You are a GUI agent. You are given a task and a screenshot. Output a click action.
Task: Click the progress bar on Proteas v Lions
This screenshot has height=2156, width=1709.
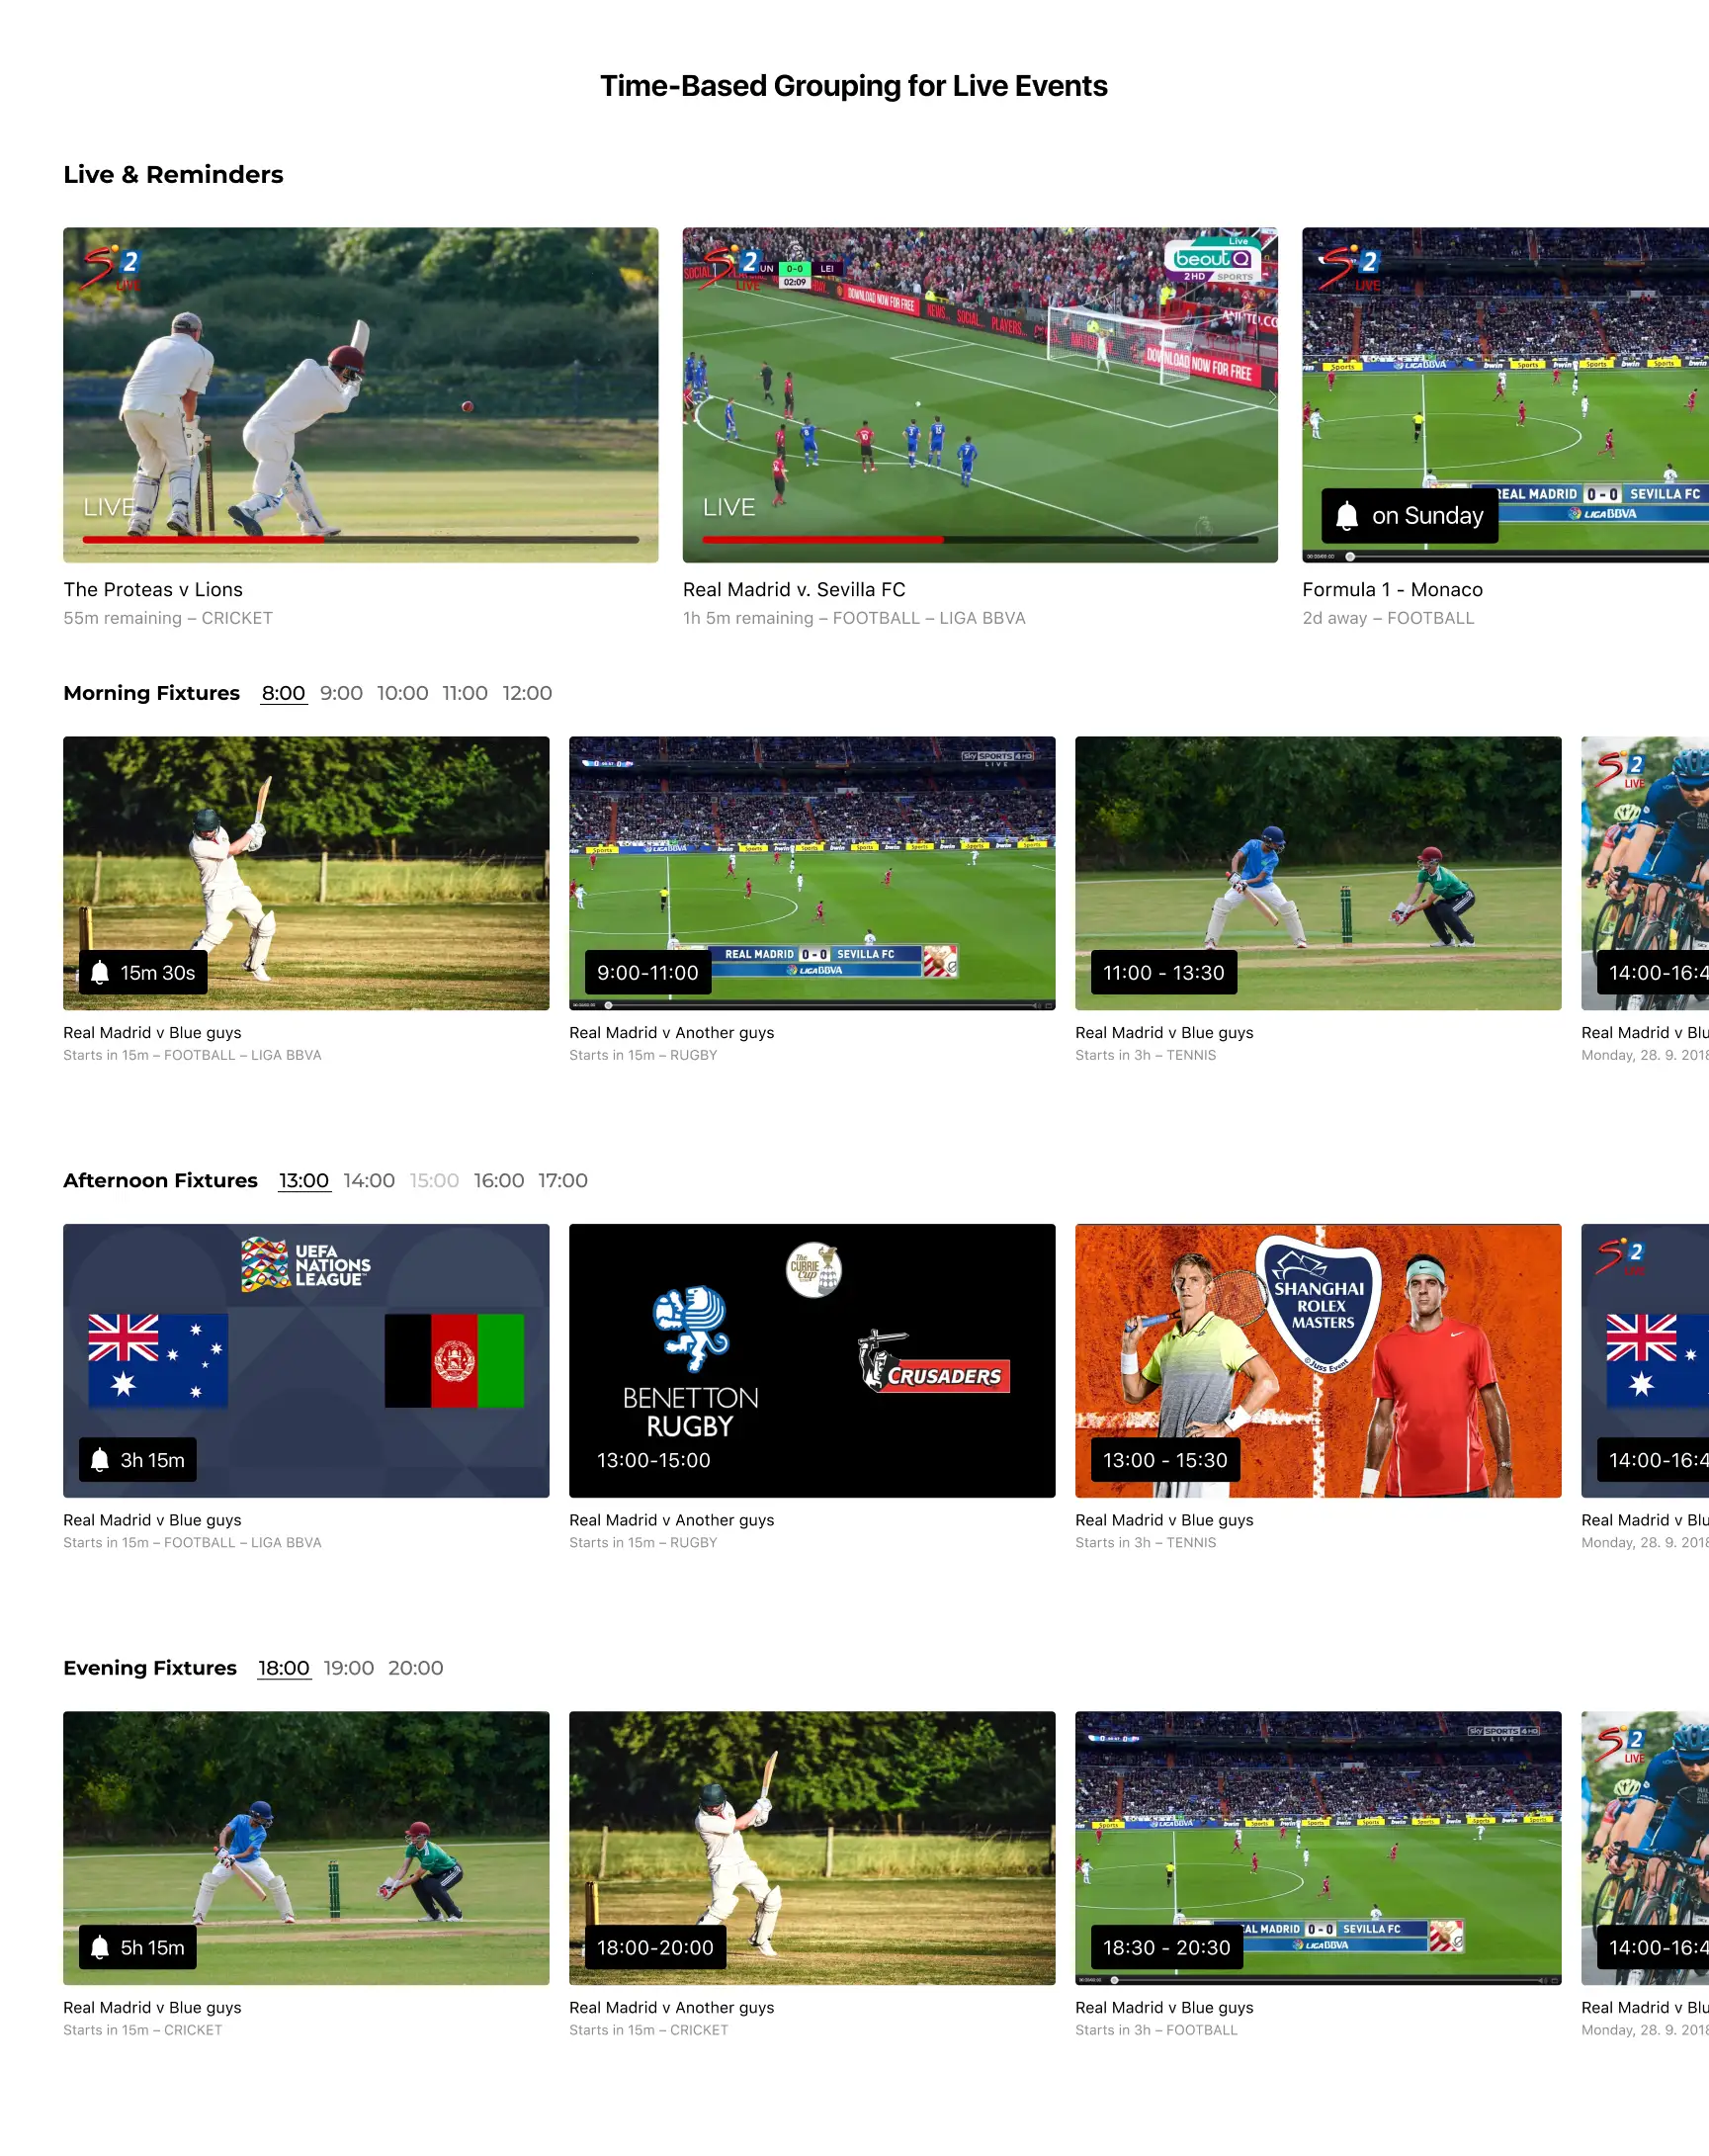click(x=361, y=540)
